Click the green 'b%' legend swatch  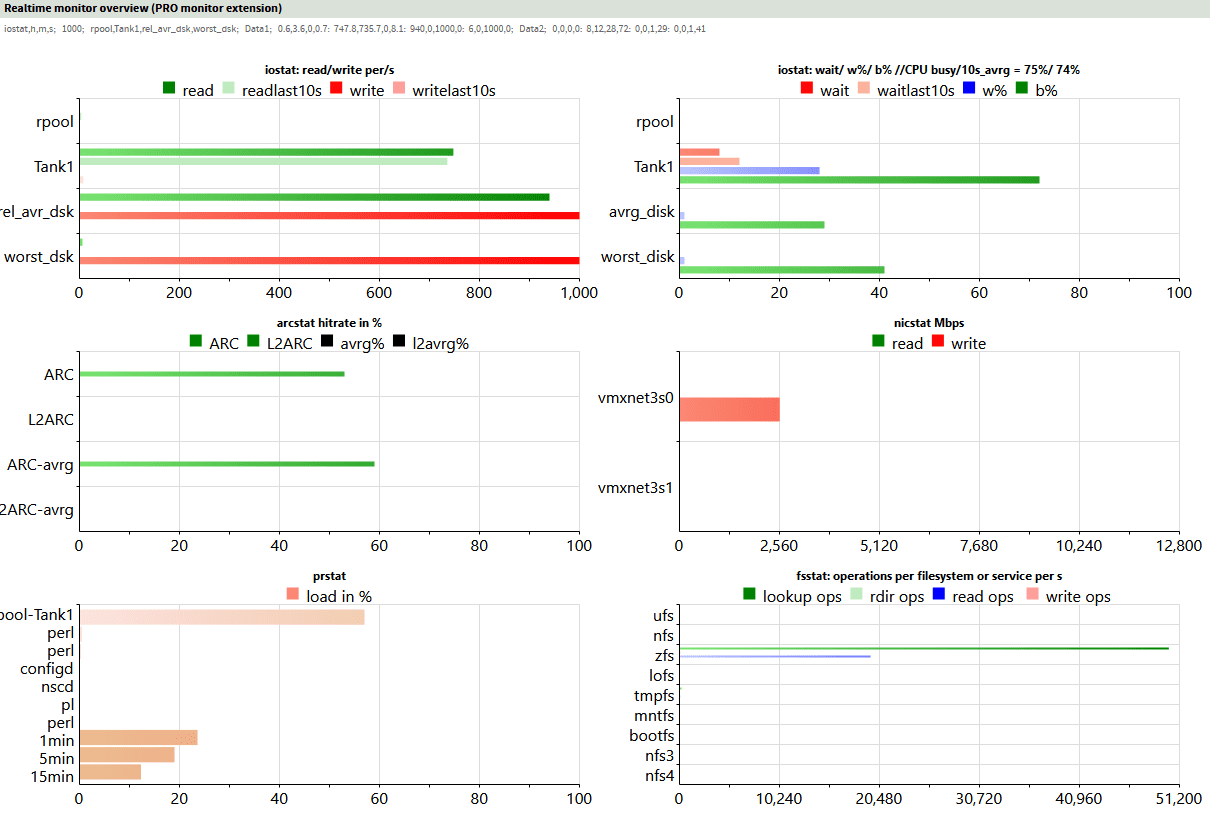click(x=1023, y=89)
